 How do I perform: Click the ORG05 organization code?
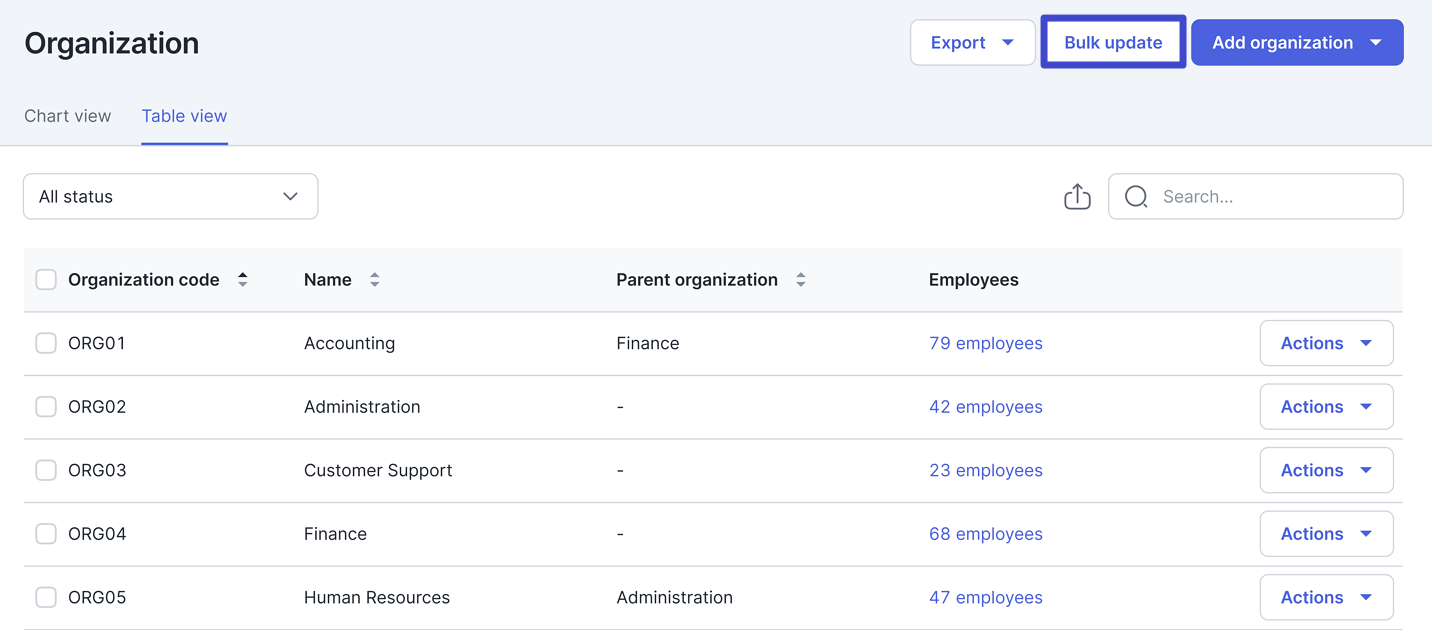[97, 597]
